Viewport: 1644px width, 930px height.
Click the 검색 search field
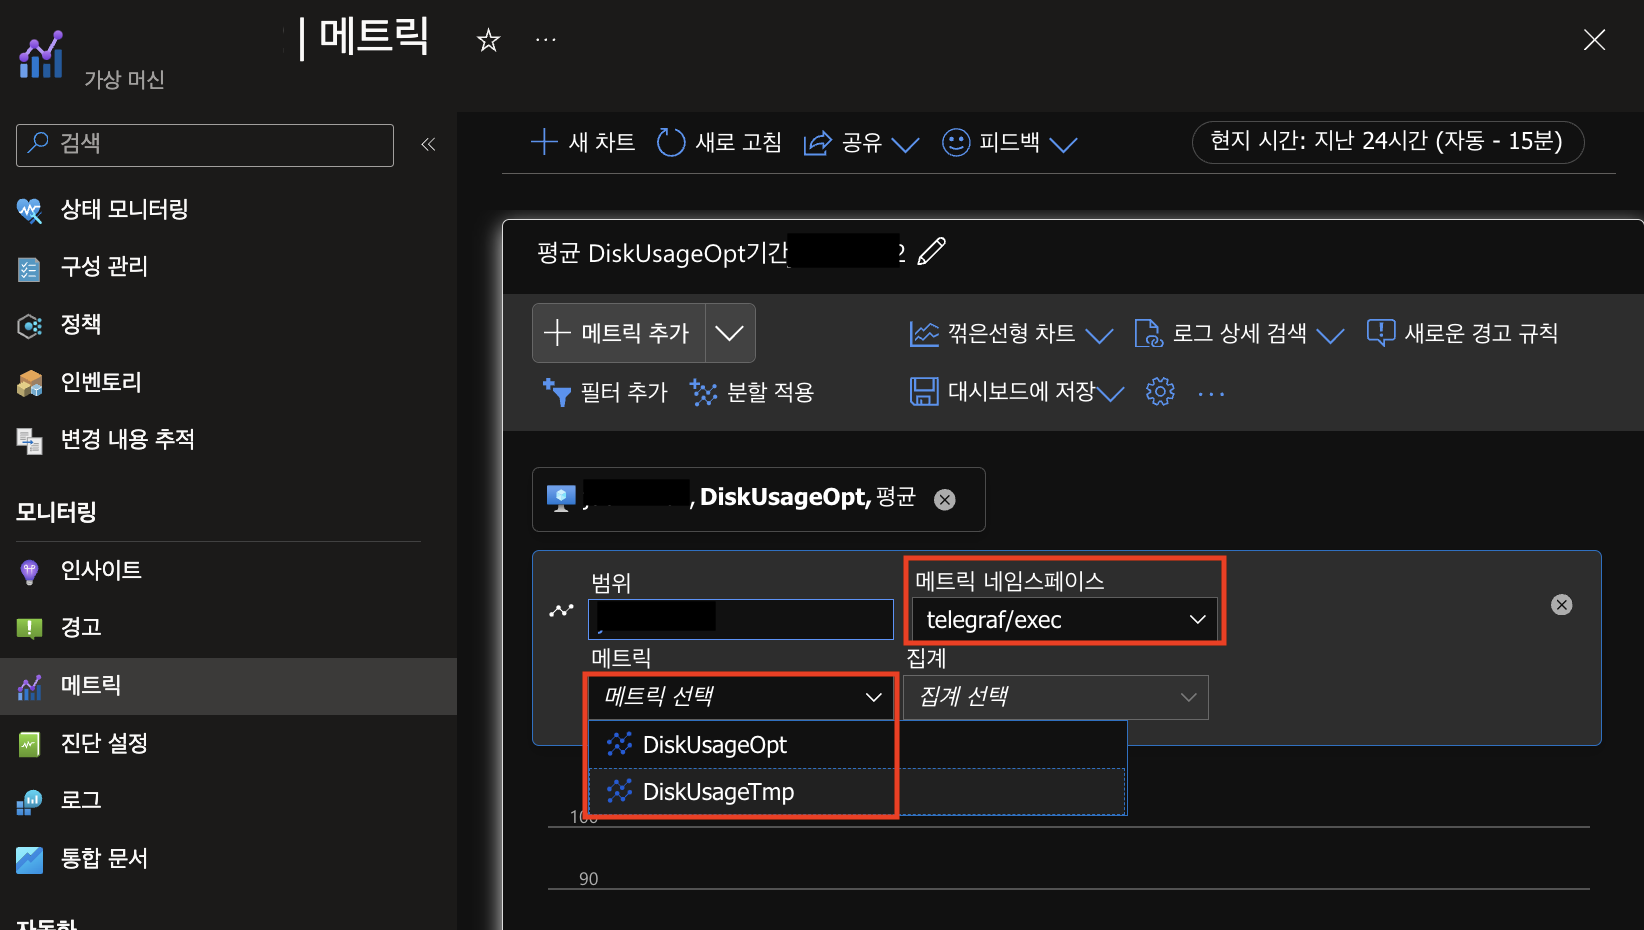click(205, 144)
